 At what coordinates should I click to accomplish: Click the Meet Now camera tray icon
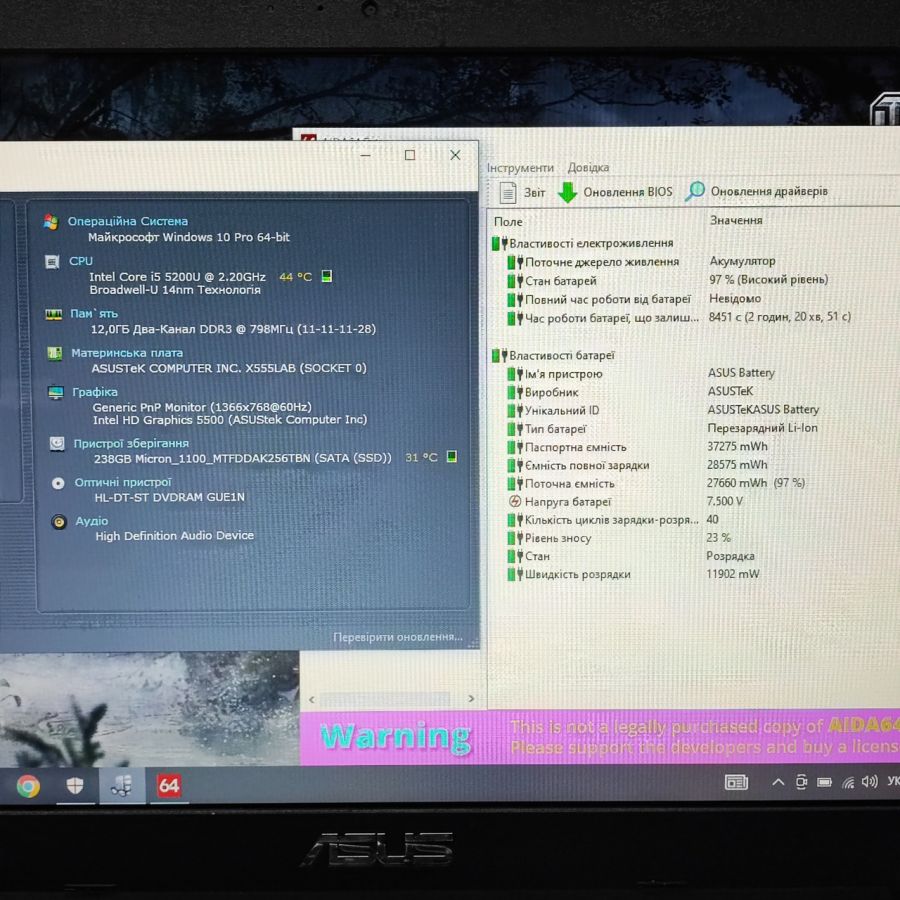[x=801, y=782]
